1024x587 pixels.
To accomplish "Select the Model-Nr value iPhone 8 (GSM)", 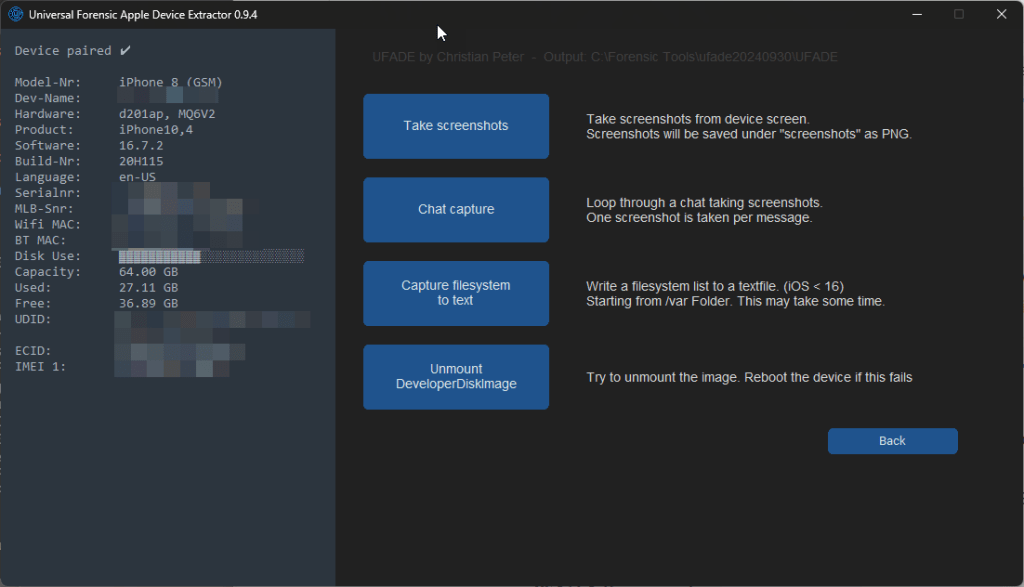I will (170, 82).
